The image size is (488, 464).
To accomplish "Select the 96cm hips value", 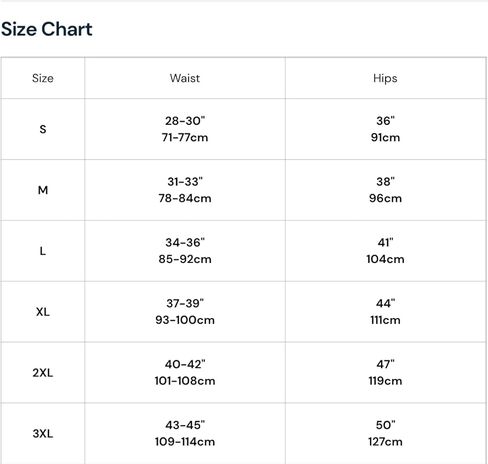I will coord(385,198).
